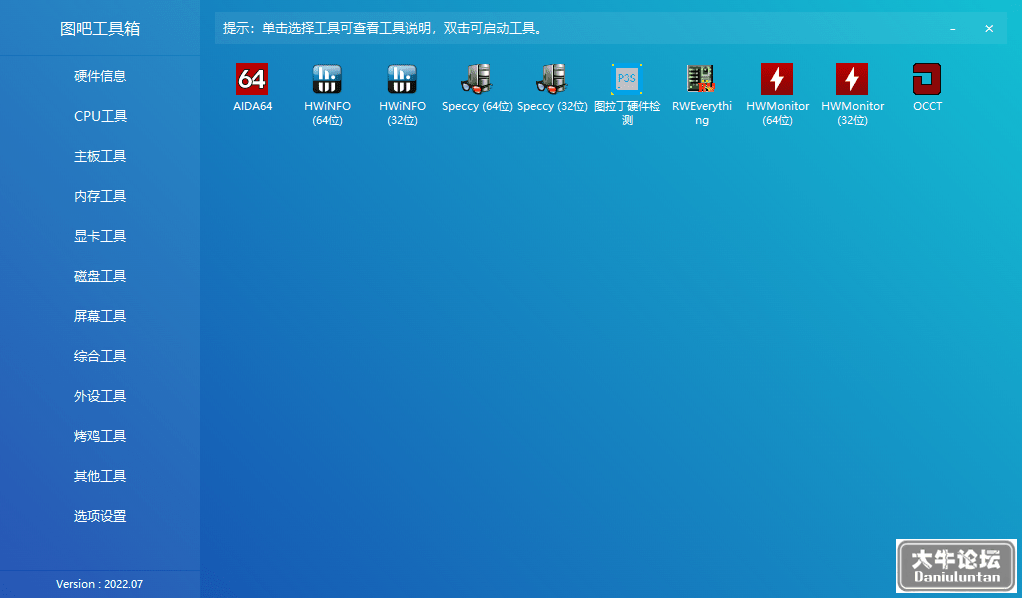
Task: Open 选项设置 in the sidebar
Action: (100, 516)
